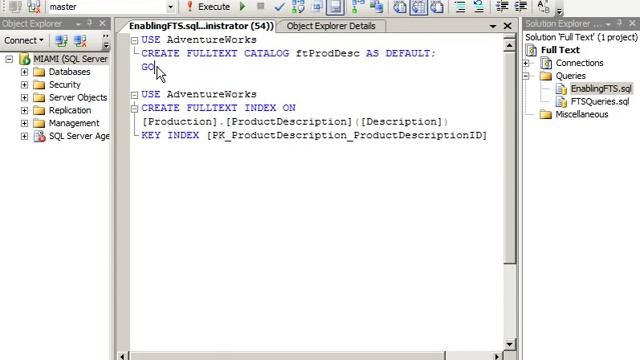This screenshot has width=640, height=360.
Task: Expand the Management folder
Action: [x=24, y=123]
